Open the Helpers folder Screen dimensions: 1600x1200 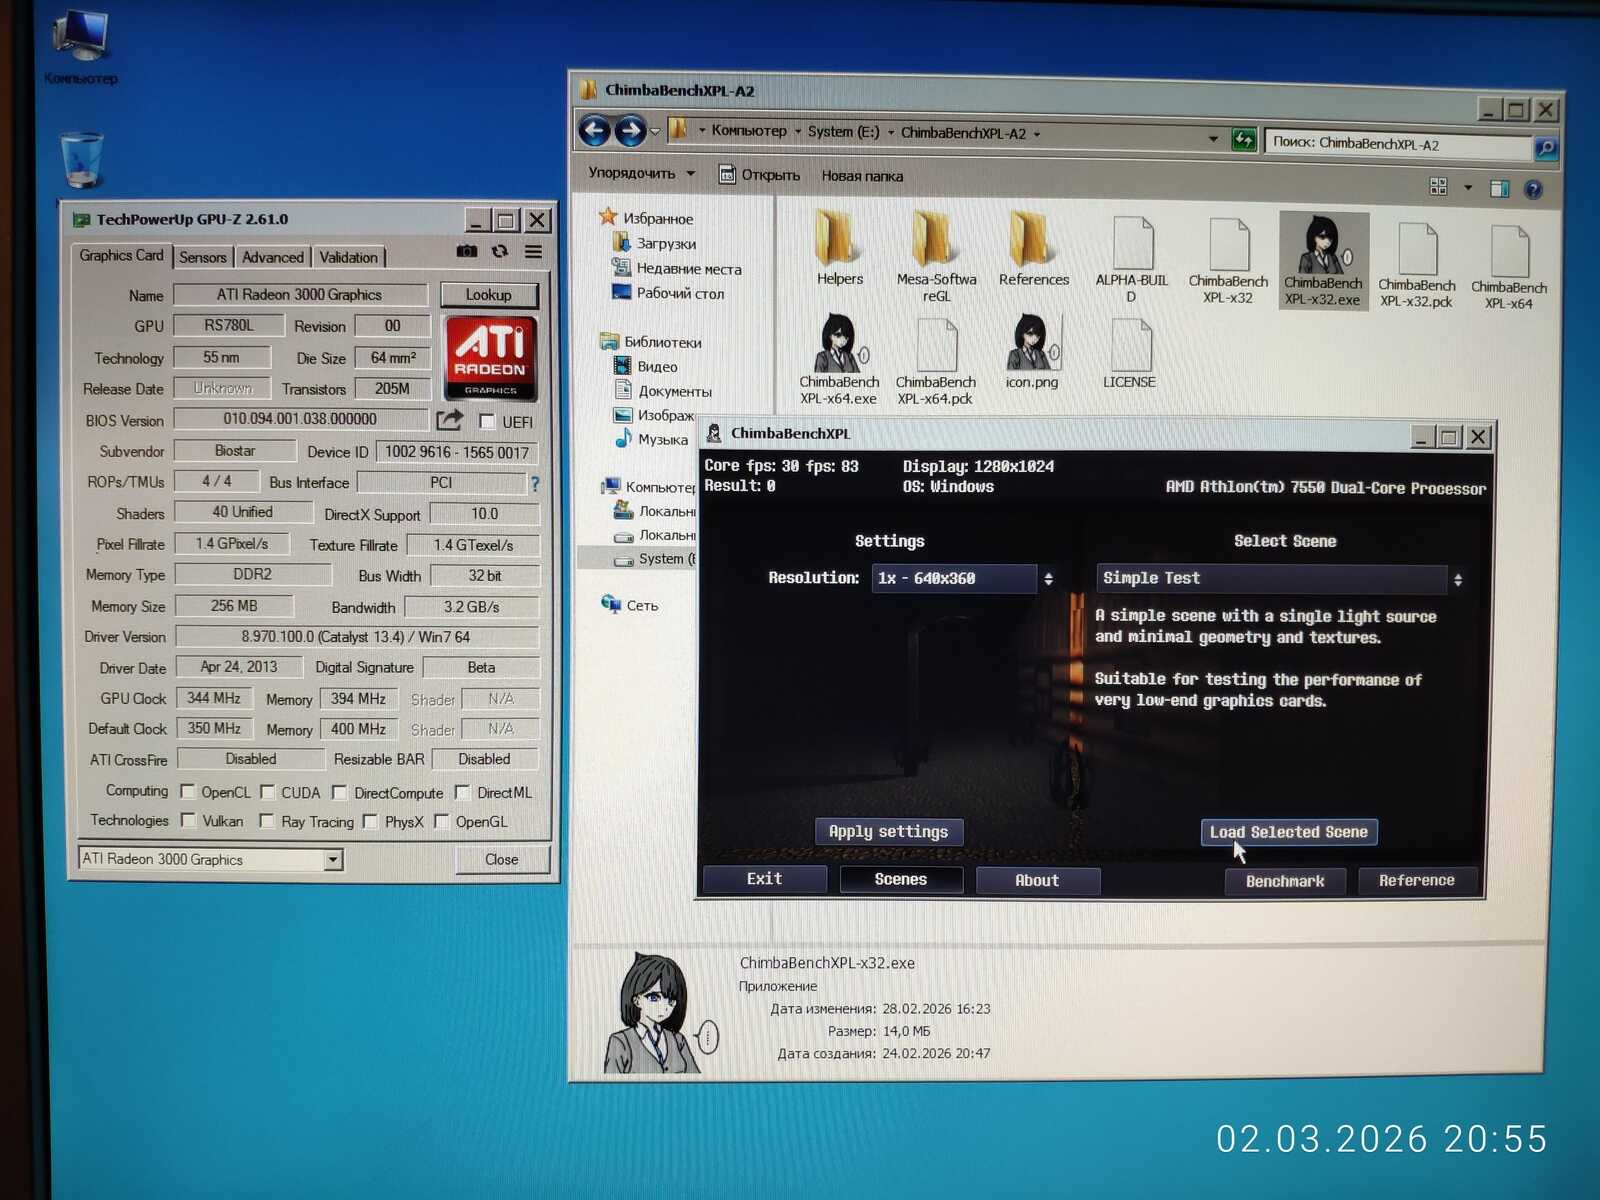tap(839, 248)
